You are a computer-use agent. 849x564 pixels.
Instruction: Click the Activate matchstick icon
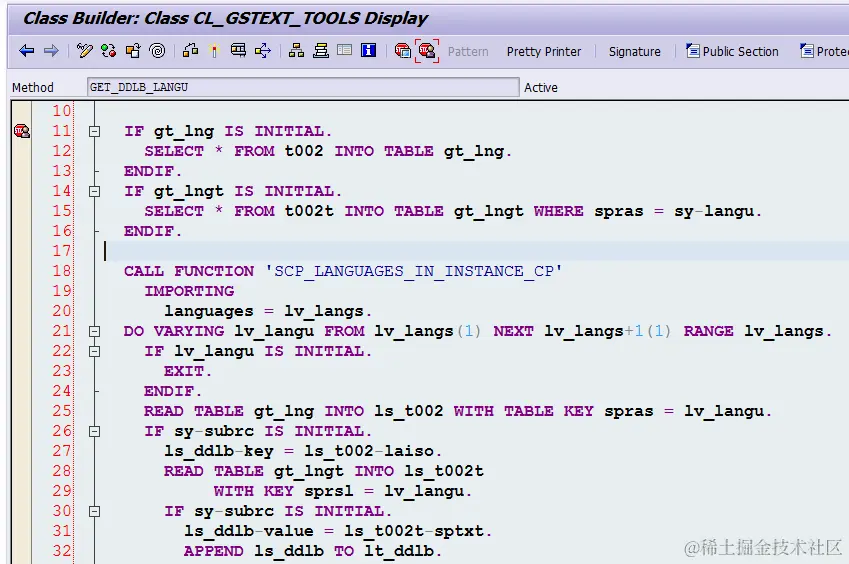(x=214, y=51)
